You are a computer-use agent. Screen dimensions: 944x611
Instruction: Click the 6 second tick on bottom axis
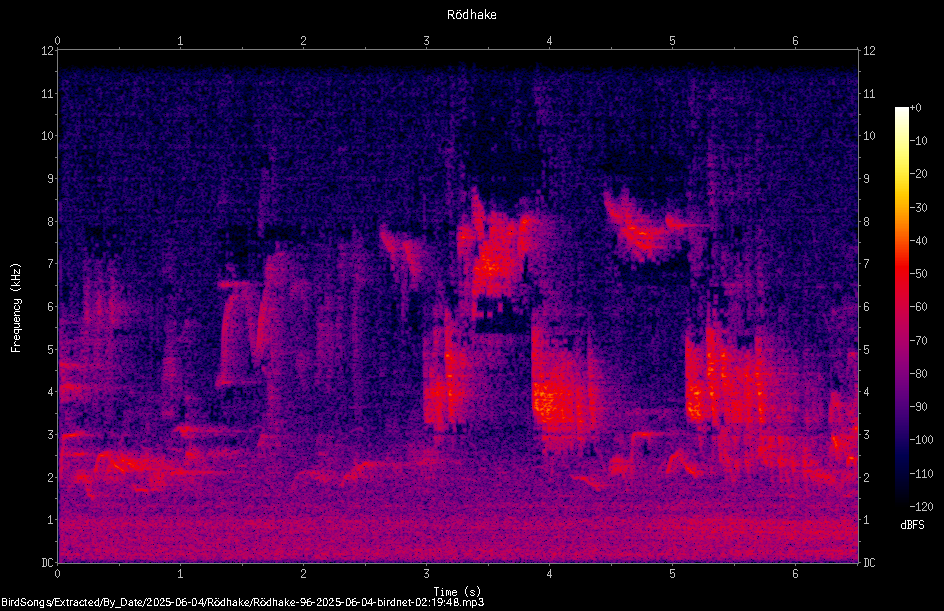click(795, 574)
